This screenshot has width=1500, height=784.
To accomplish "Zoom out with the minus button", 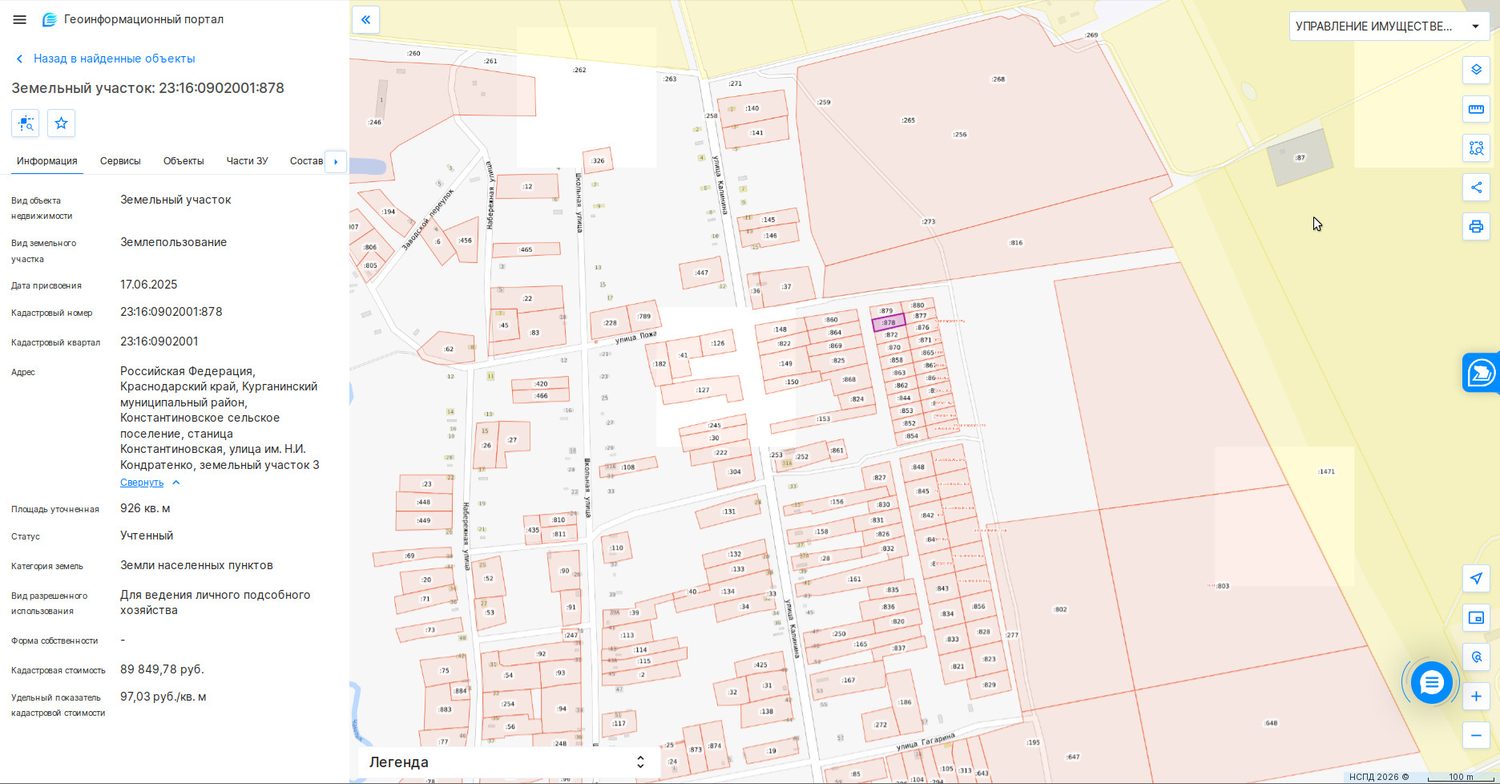I will point(1476,735).
